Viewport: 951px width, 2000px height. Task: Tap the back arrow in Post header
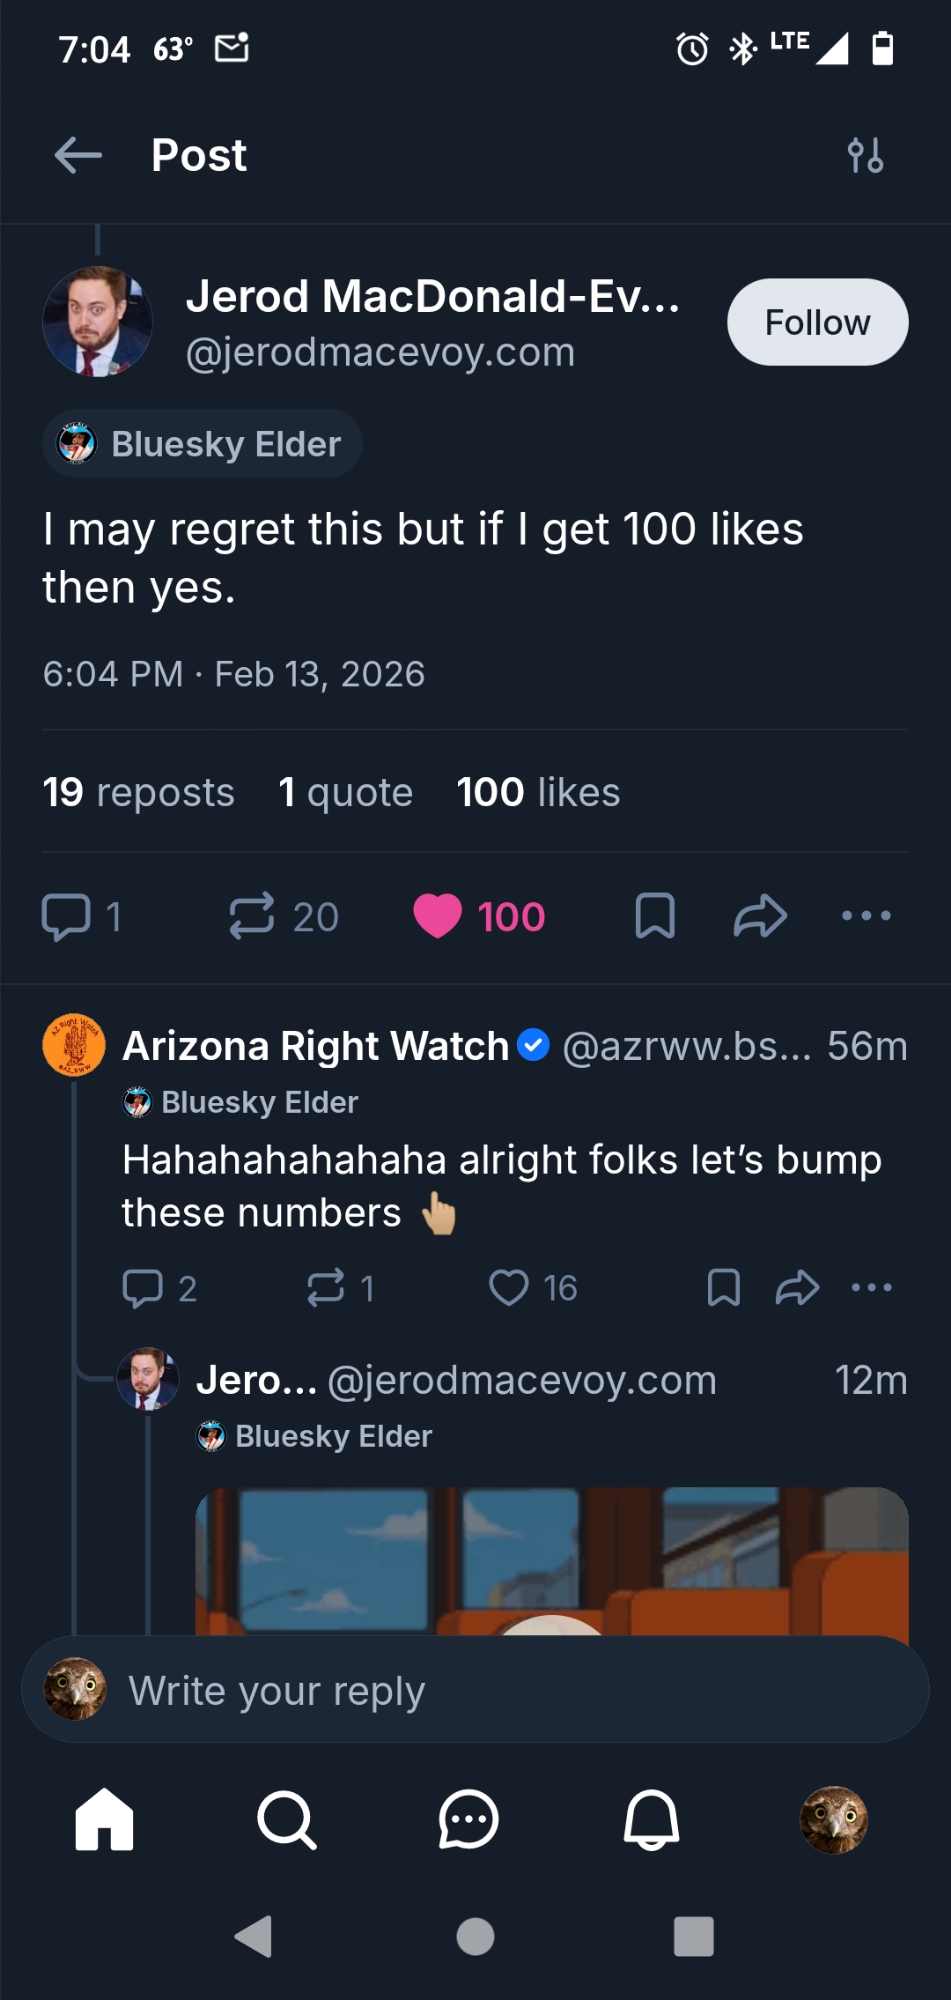(78, 156)
